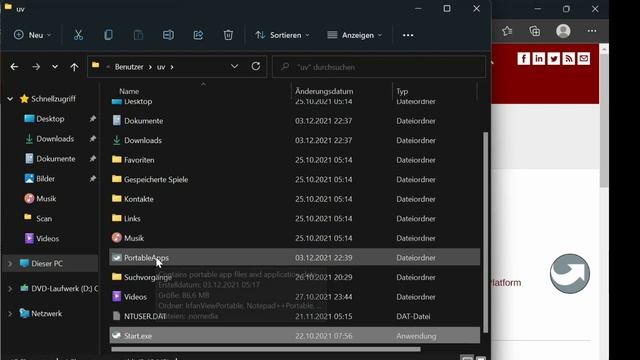
Task: Click the PortableApps logo on web page
Action: pos(570,273)
